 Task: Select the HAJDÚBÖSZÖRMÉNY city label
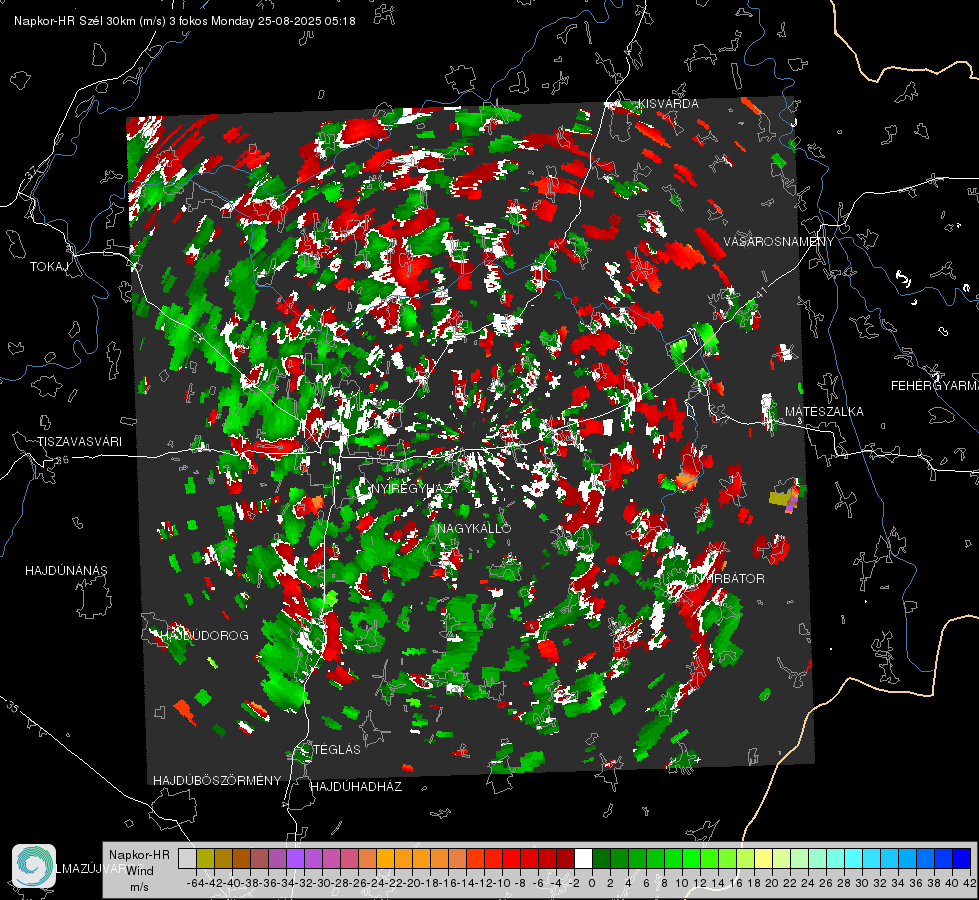point(217,781)
